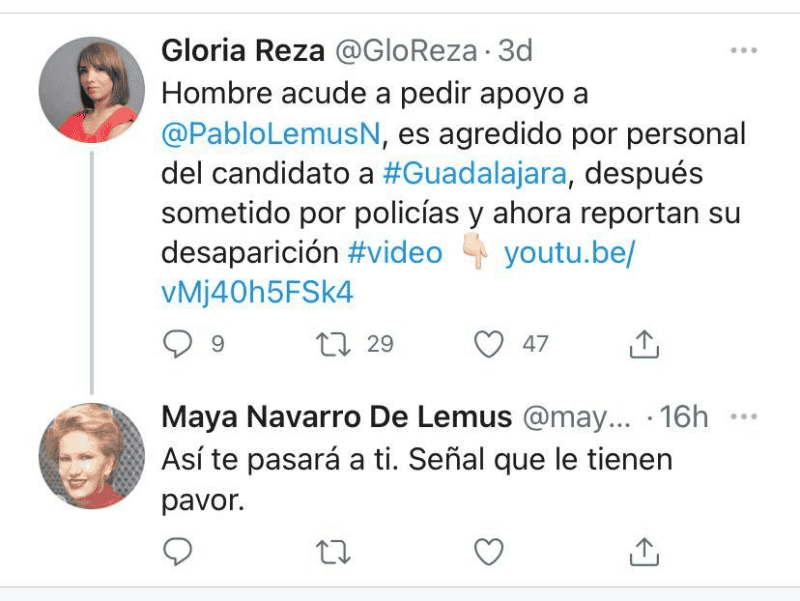
Task: Open the @PabloLemusN mention
Action: coord(272,133)
